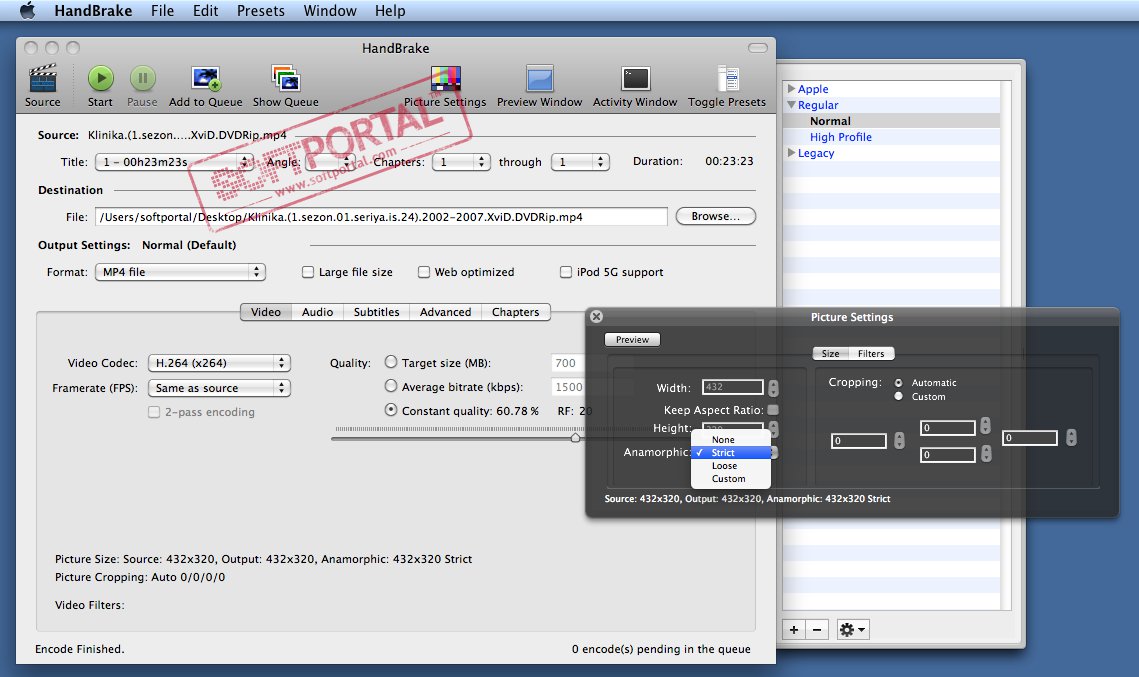Click Preview button in Picture Settings
1139x677 pixels.
pyautogui.click(x=633, y=340)
